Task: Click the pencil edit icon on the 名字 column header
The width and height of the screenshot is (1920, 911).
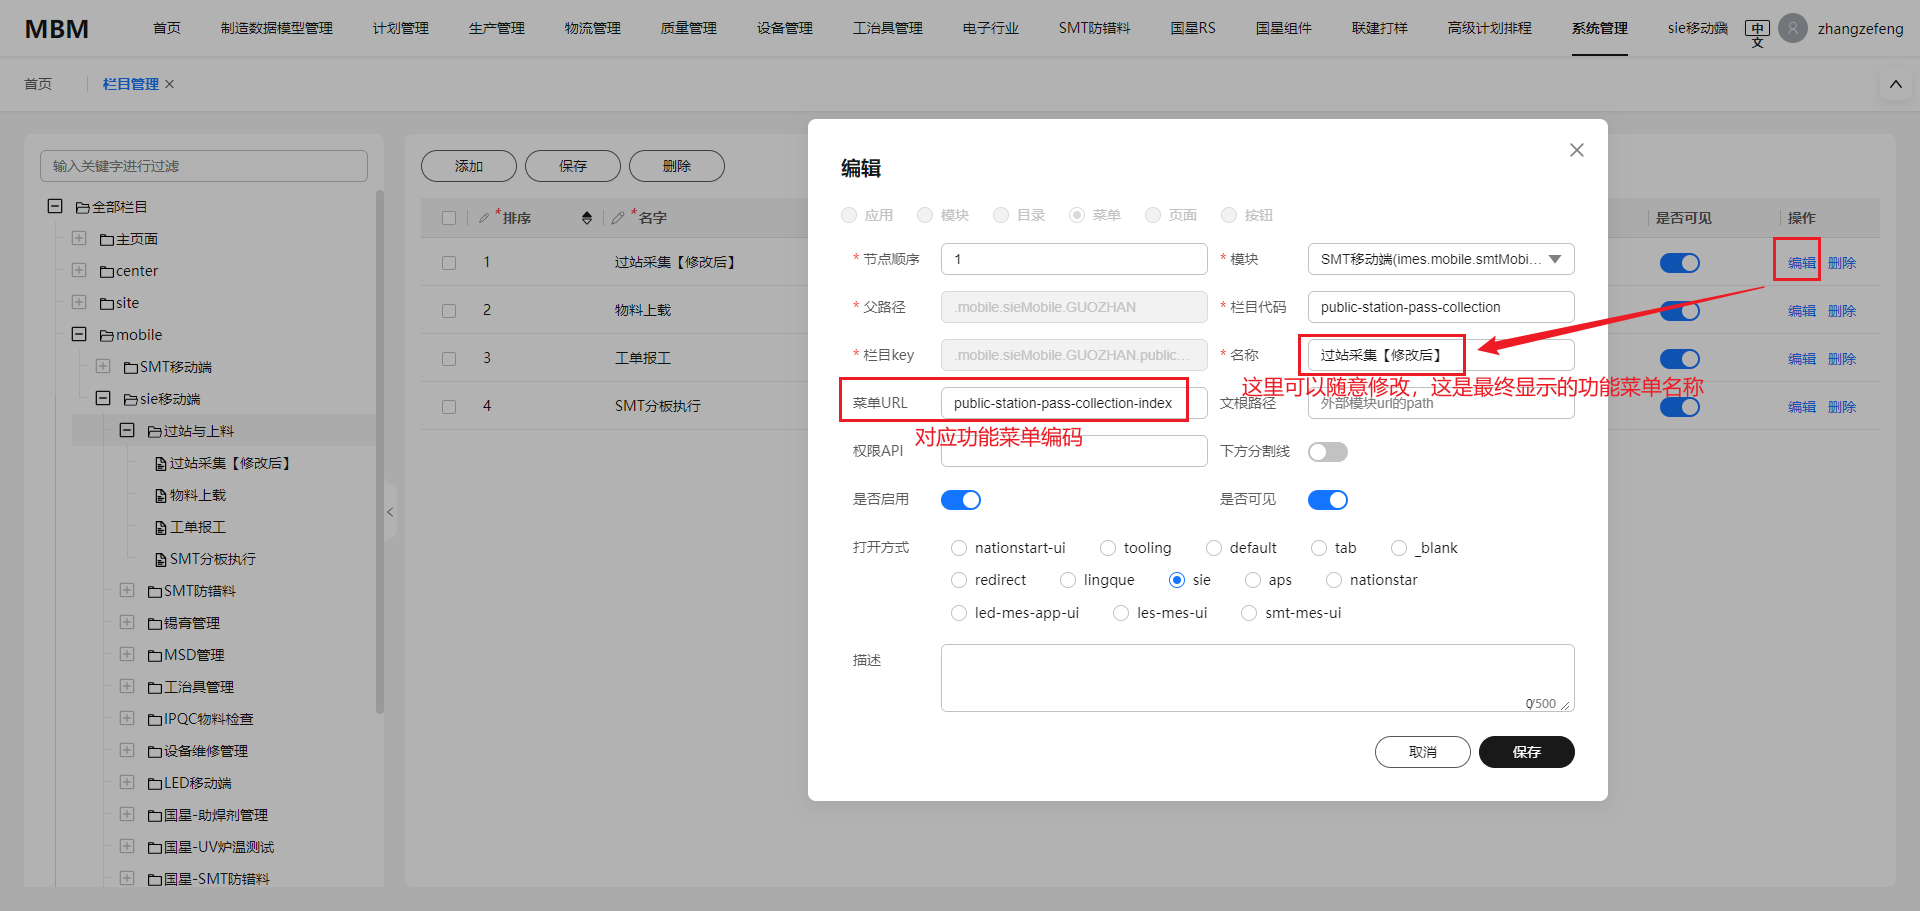Action: (x=617, y=217)
